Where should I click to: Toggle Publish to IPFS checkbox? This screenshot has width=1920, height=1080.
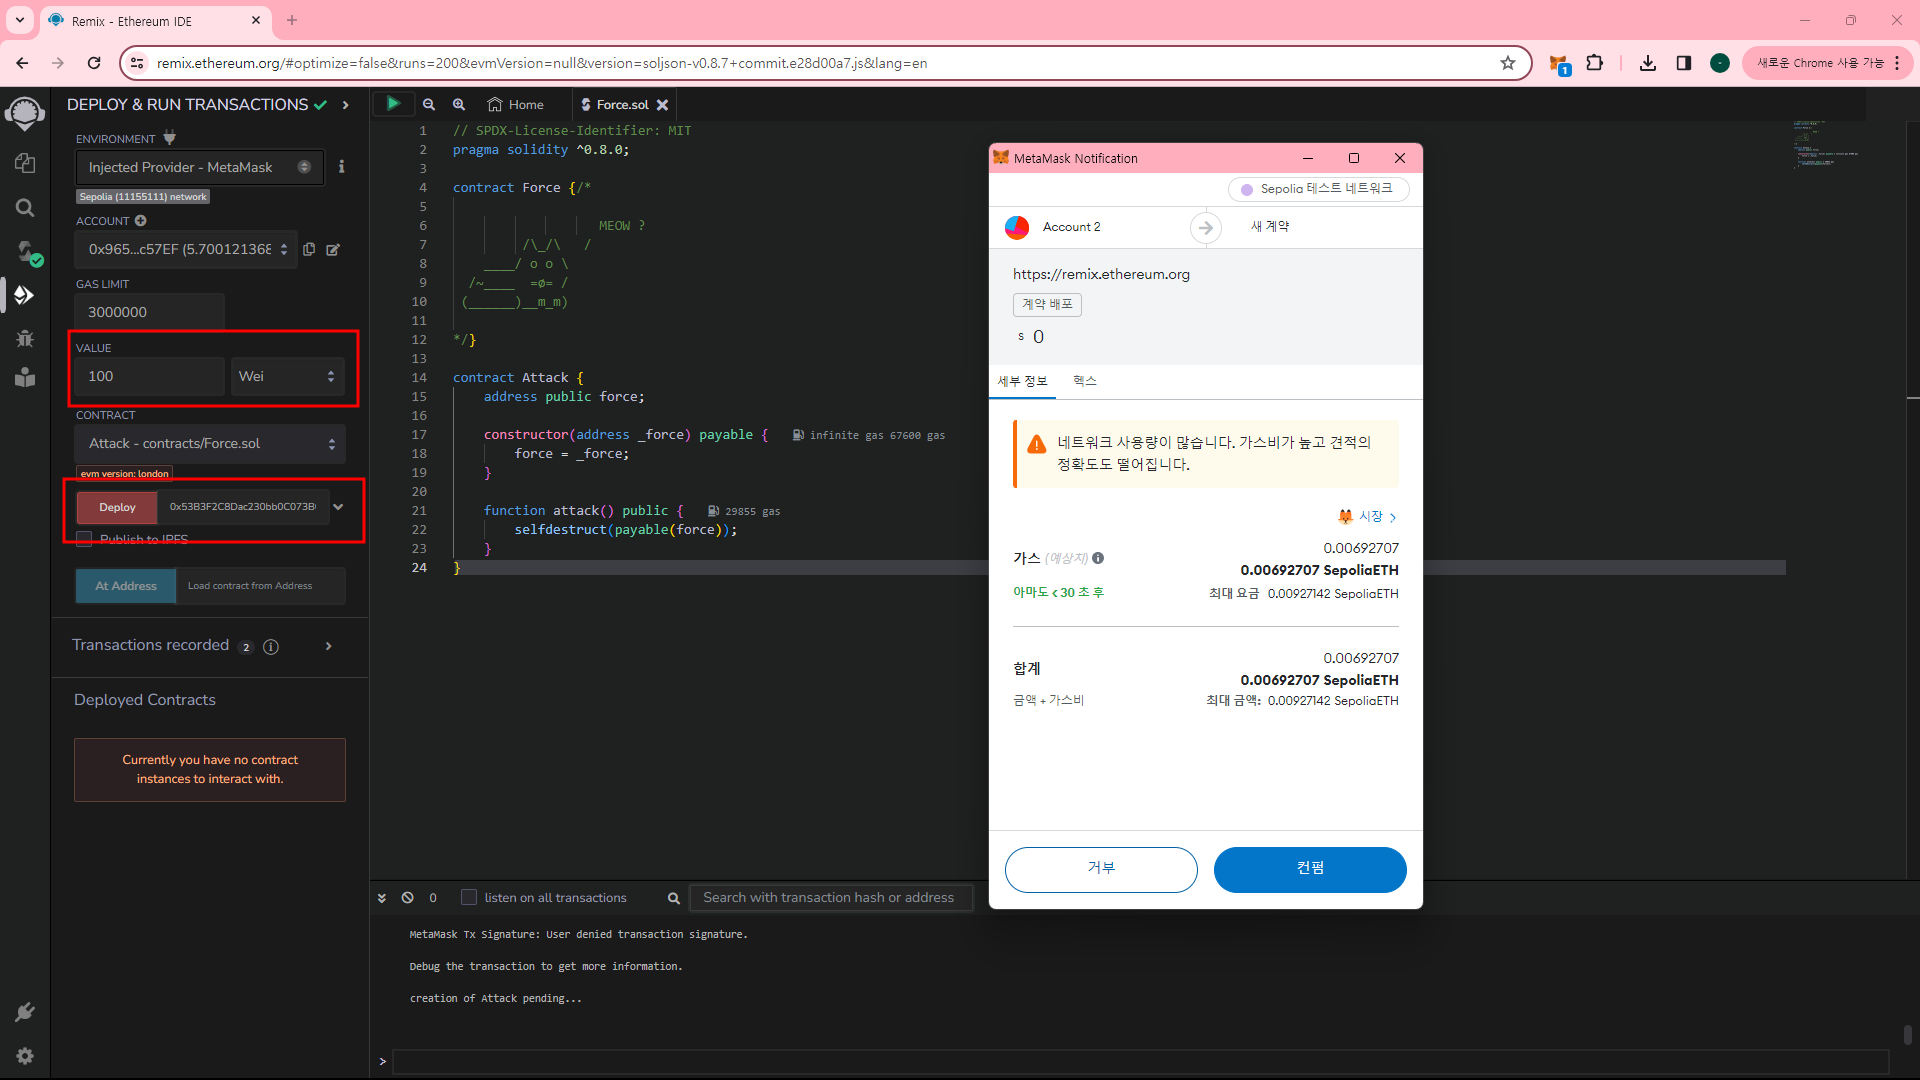[84, 539]
